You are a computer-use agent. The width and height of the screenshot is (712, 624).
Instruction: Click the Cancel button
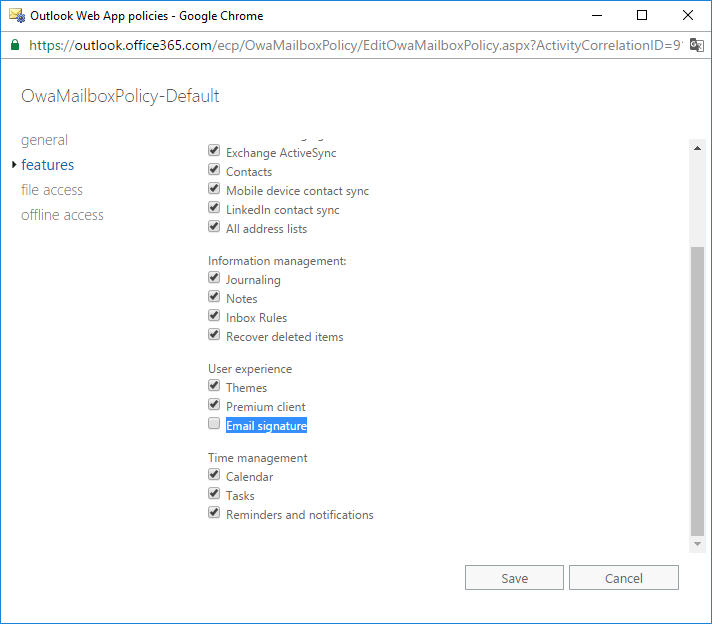pyautogui.click(x=623, y=578)
